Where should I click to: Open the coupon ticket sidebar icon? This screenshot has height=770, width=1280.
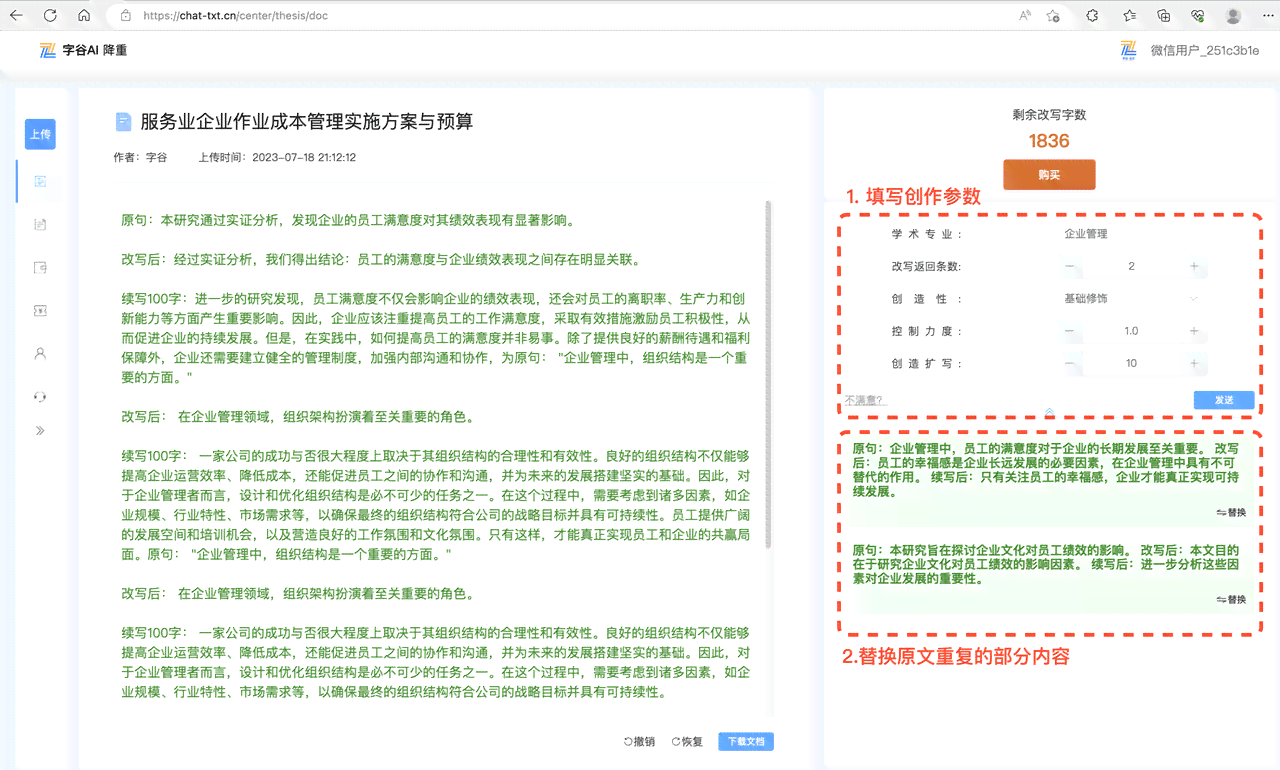click(x=40, y=311)
